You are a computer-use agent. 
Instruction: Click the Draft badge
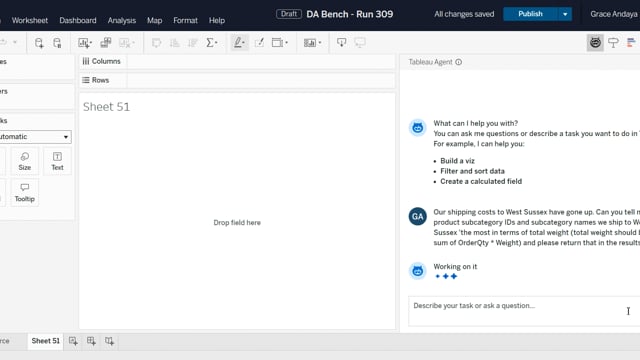[x=289, y=14]
